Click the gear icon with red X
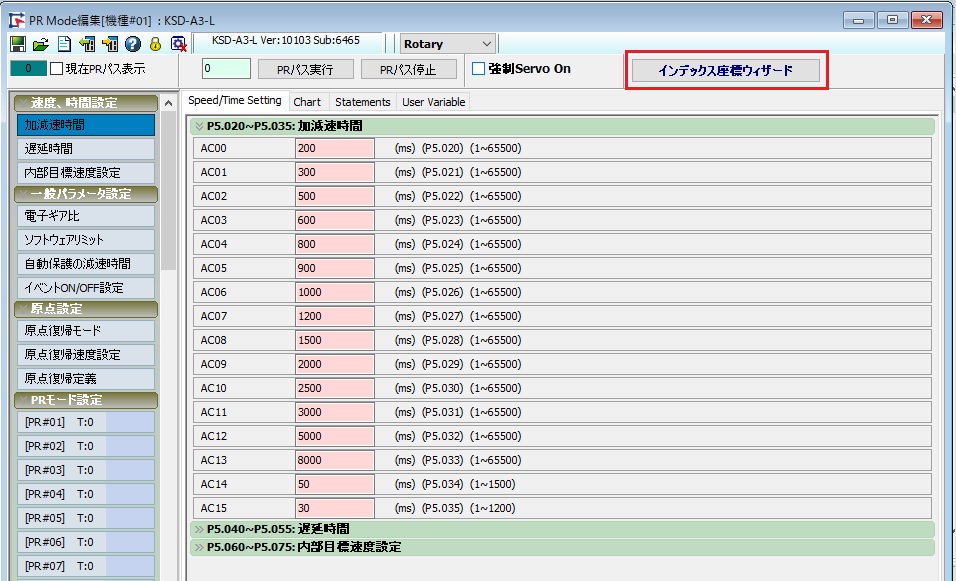 tap(178, 44)
